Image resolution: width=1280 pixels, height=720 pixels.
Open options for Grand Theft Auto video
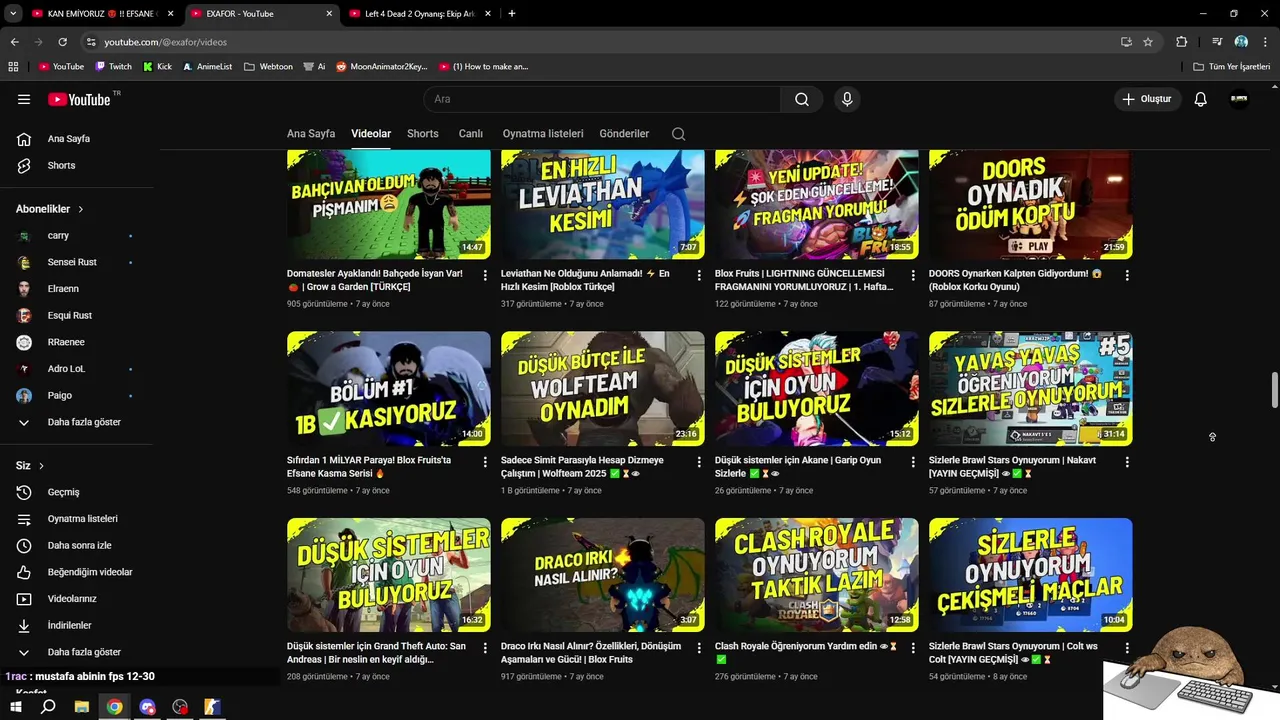click(x=485, y=648)
